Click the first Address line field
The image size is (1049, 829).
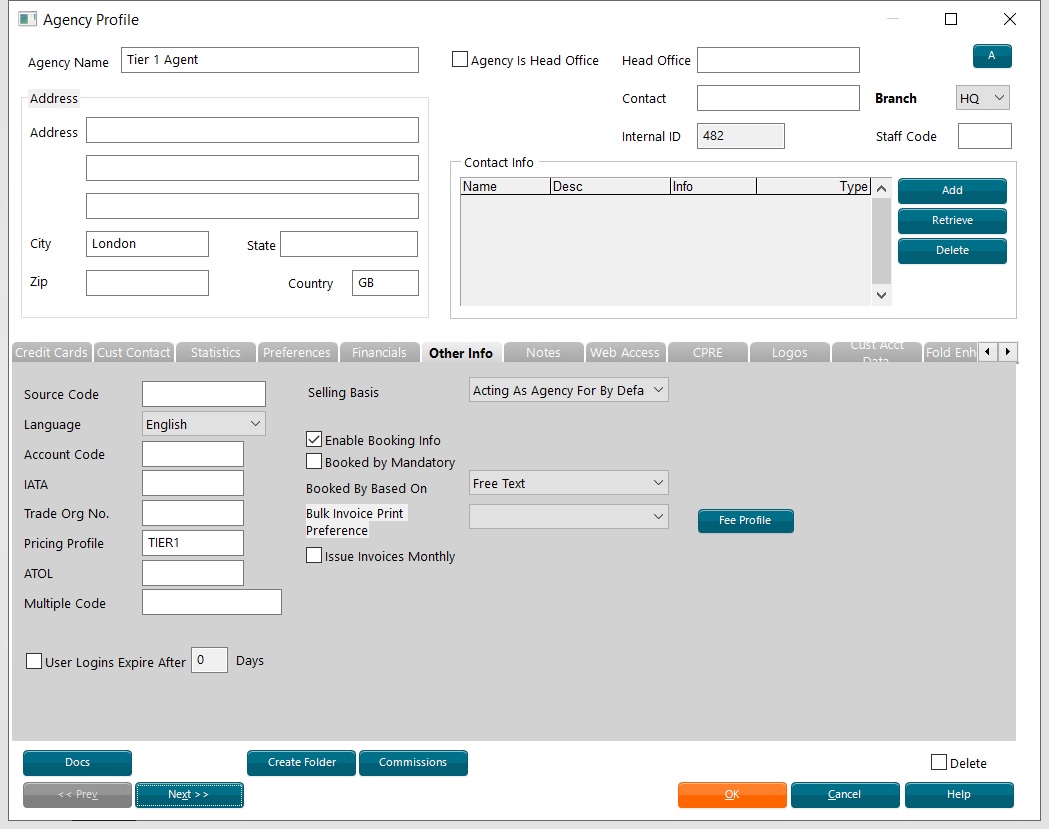coord(252,130)
